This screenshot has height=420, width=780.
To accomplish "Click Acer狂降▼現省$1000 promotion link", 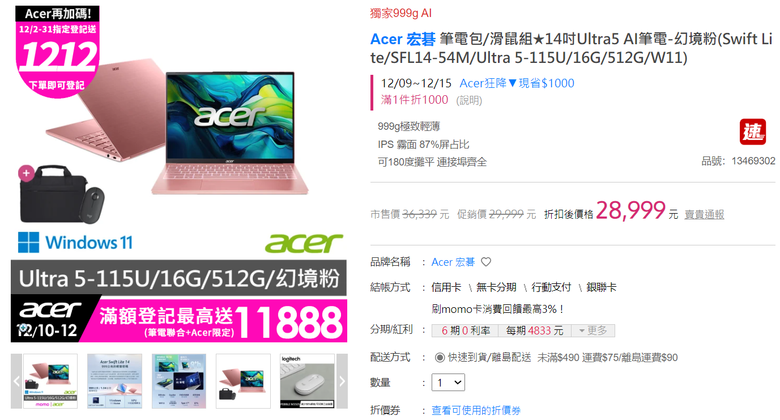I will tap(517, 83).
